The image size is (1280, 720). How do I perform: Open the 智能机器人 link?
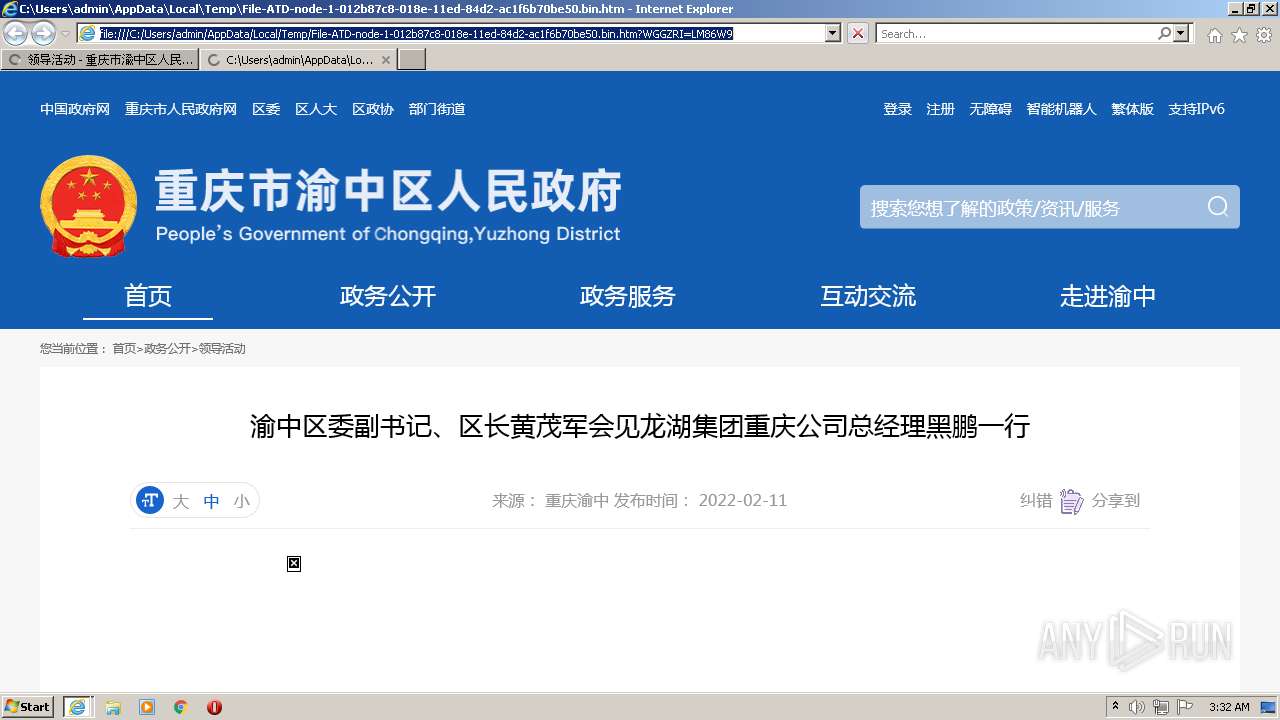click(x=1061, y=109)
